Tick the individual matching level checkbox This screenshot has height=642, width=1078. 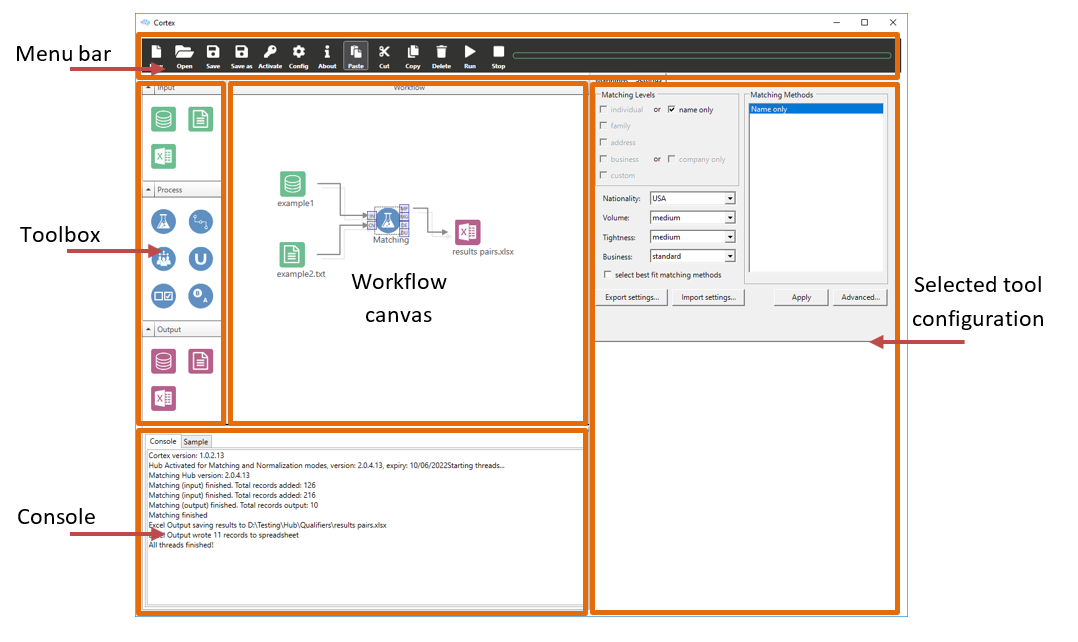[x=604, y=109]
